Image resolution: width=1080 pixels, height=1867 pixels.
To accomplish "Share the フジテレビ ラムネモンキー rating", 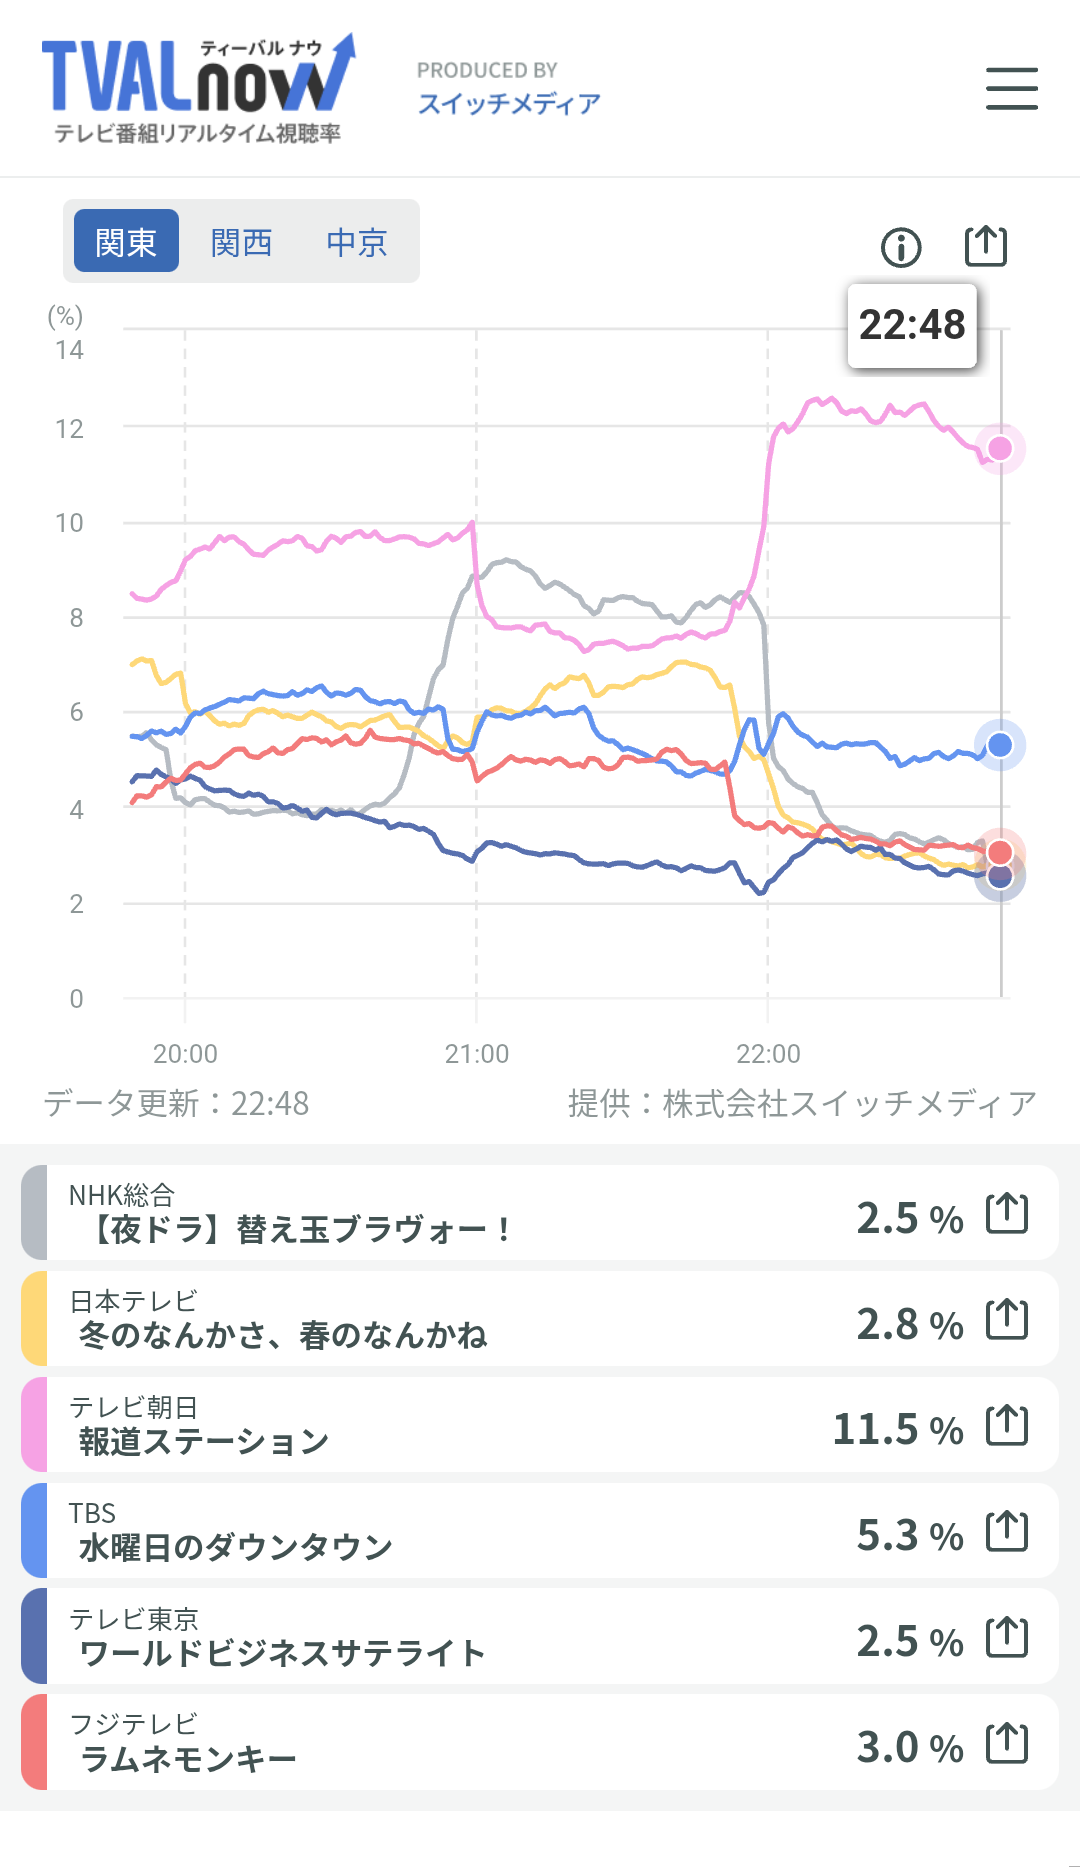I will pyautogui.click(x=1006, y=1743).
